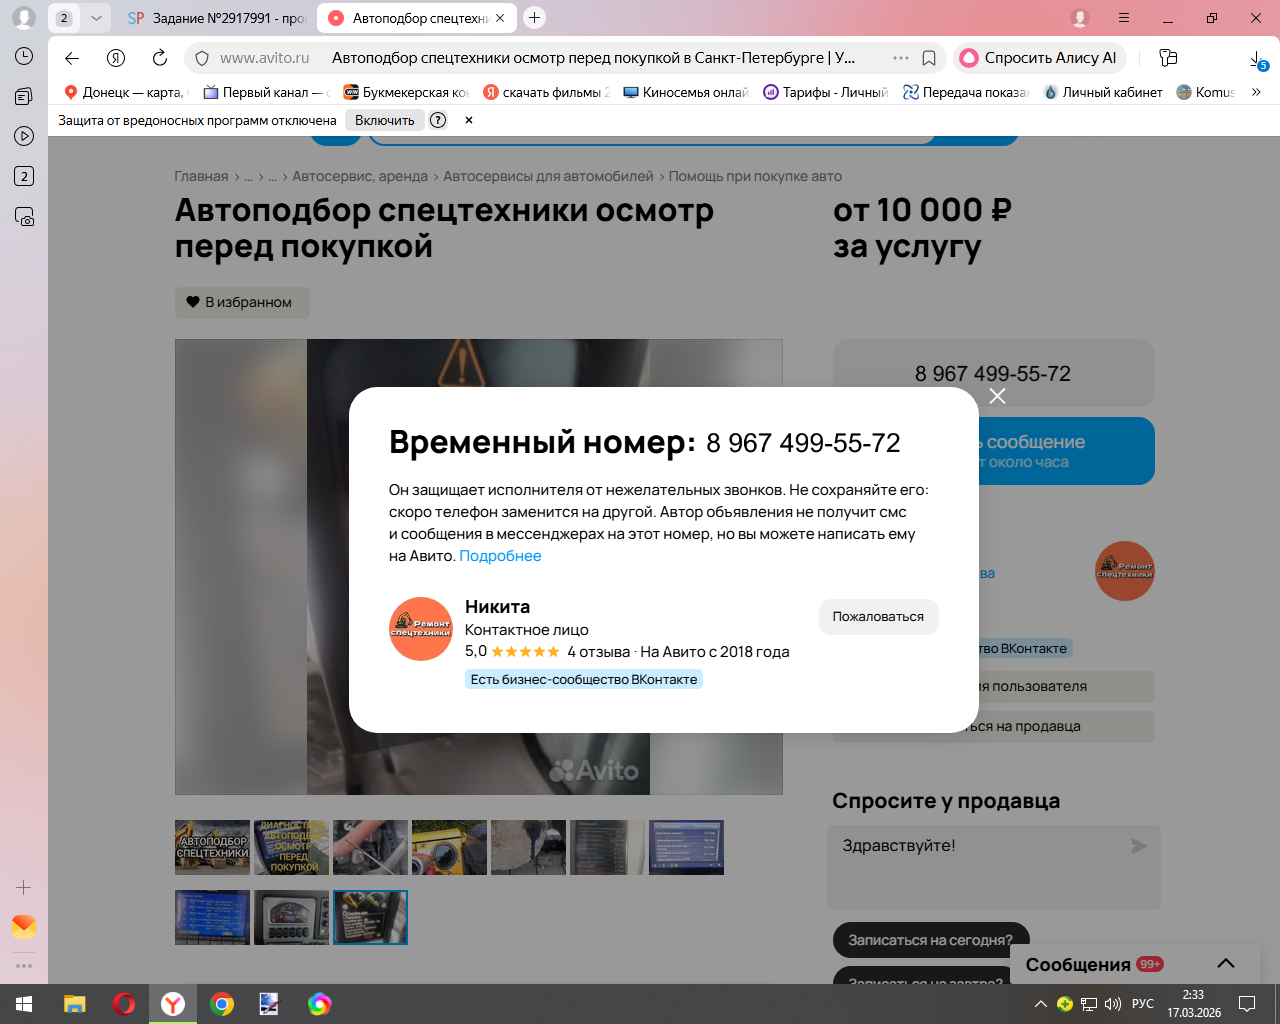Open browsing history clock icon in sidebar
1280x1024 pixels.
click(x=24, y=57)
